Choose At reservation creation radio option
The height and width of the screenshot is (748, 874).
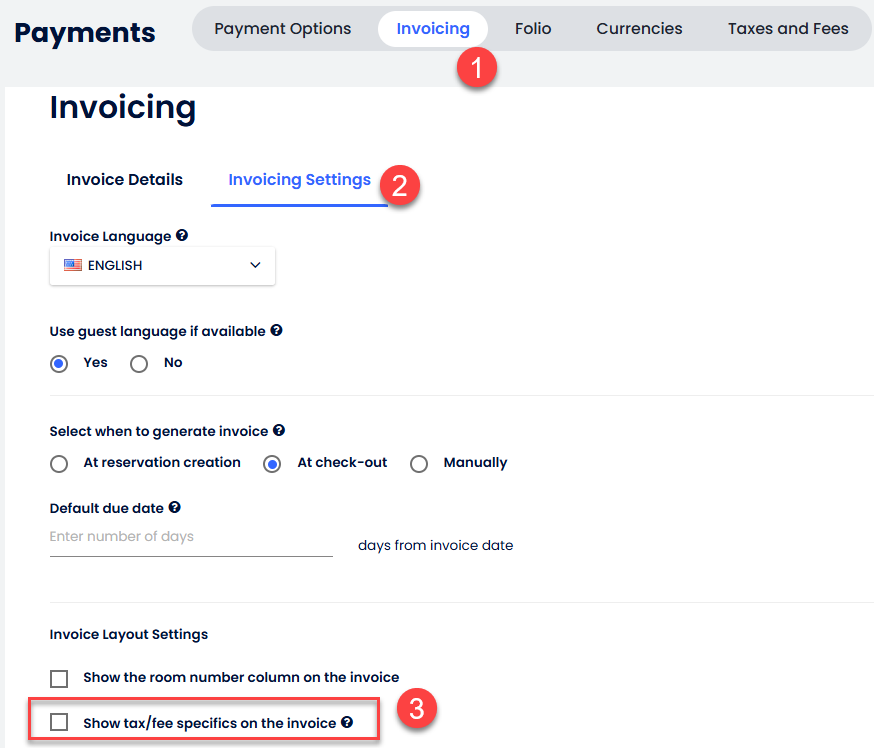[59, 463]
